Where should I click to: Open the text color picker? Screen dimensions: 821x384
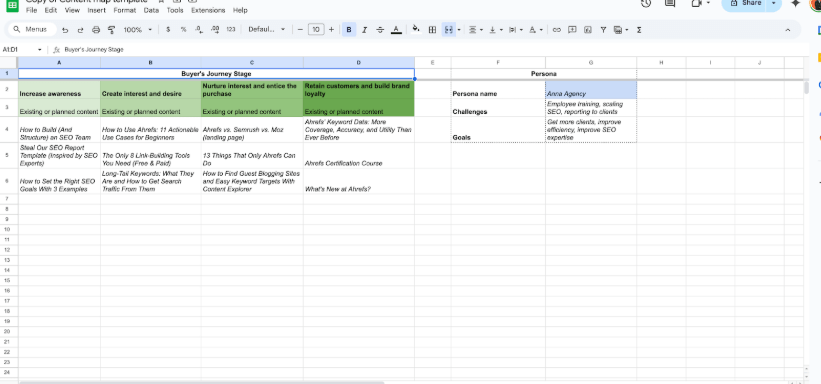coord(396,30)
